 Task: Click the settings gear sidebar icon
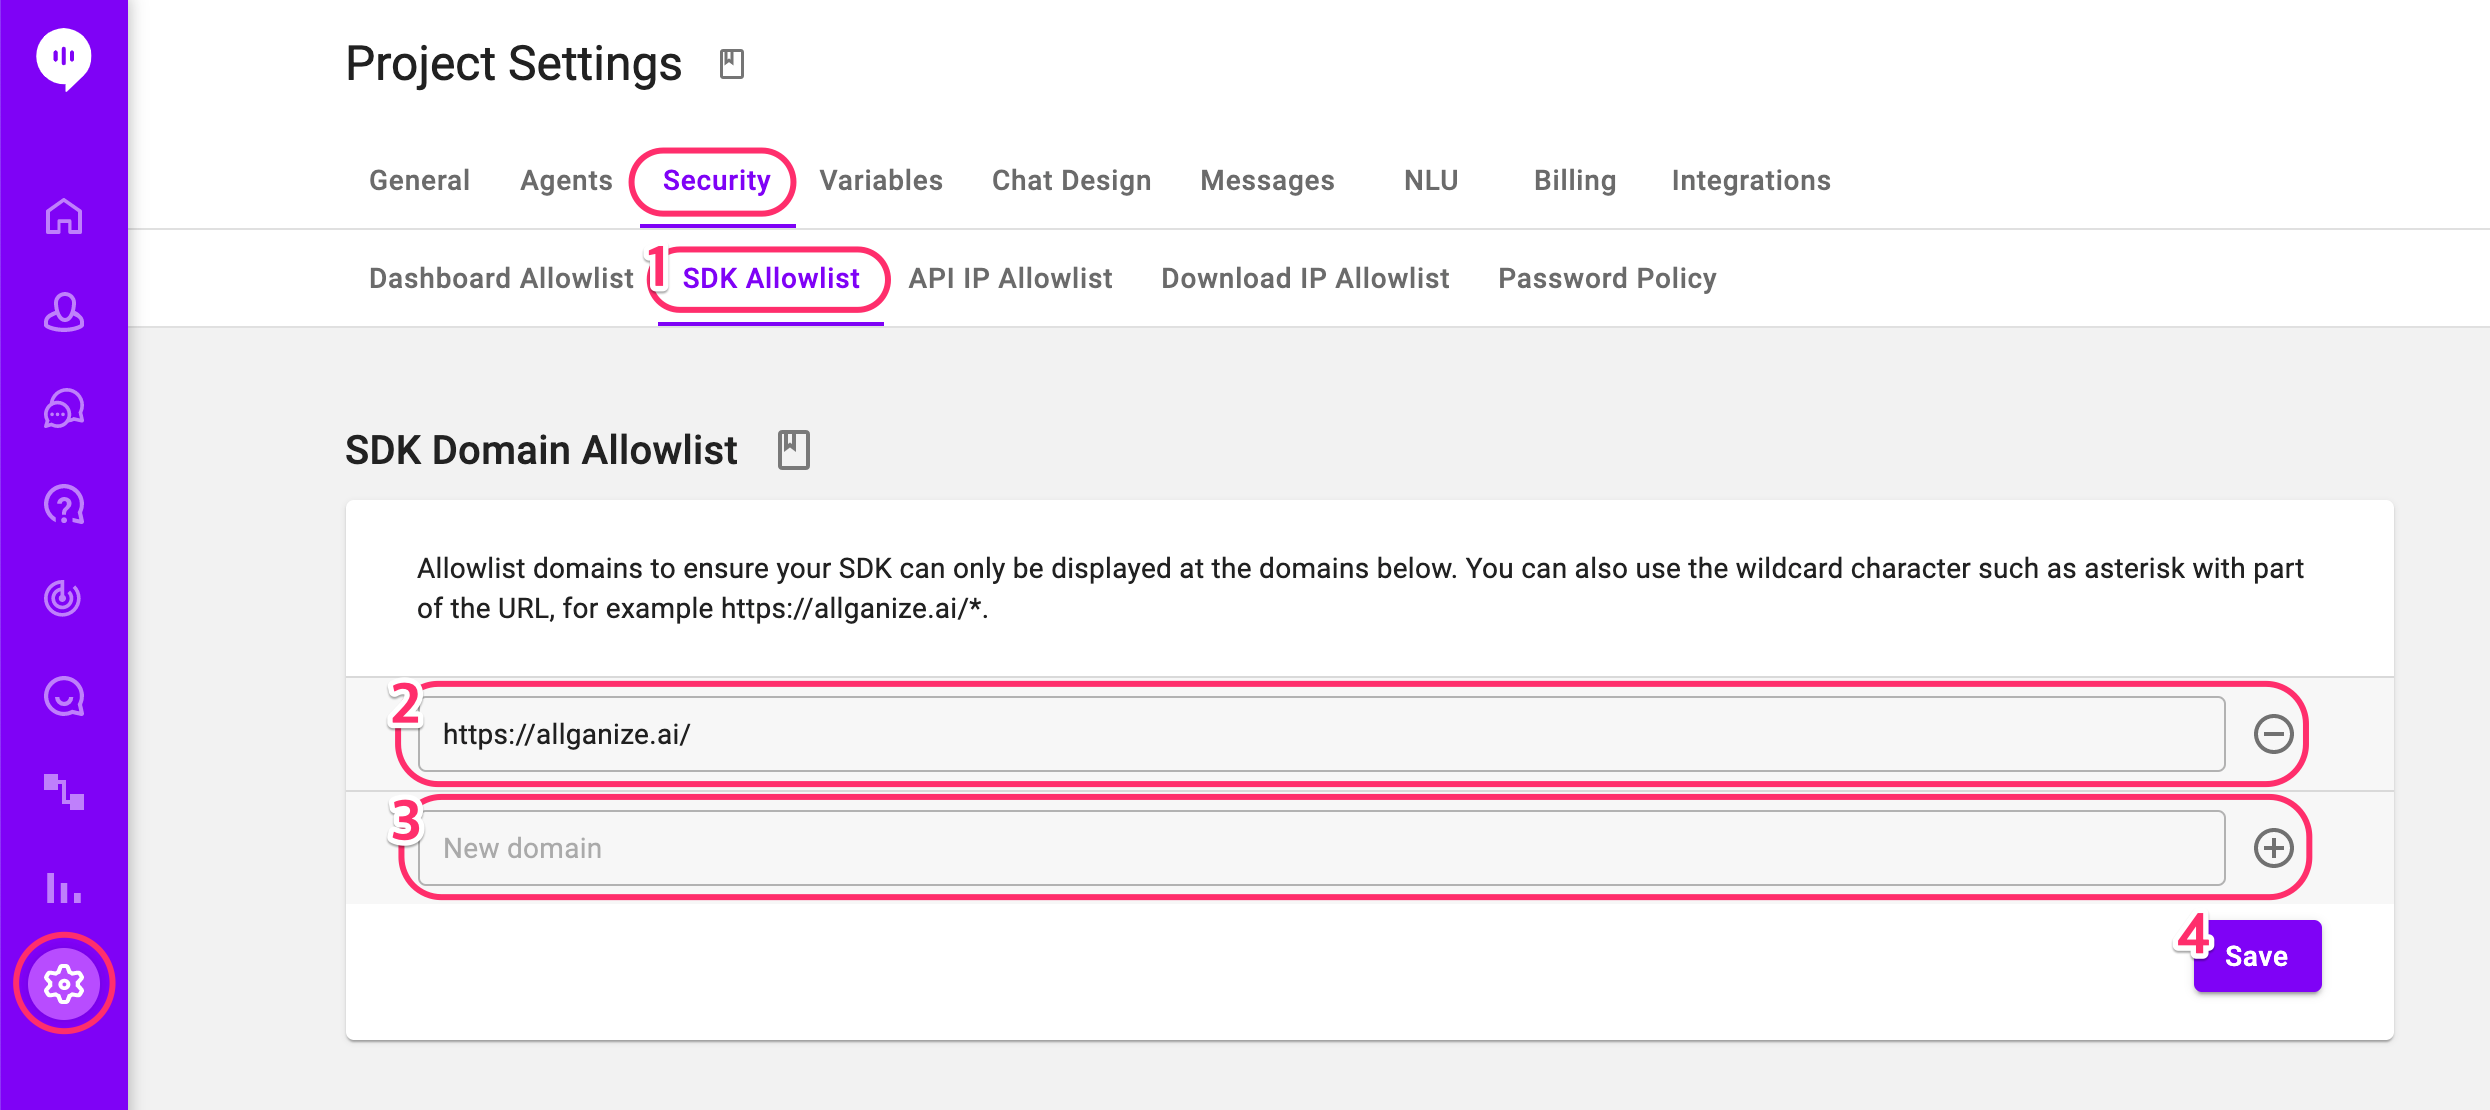[64, 984]
